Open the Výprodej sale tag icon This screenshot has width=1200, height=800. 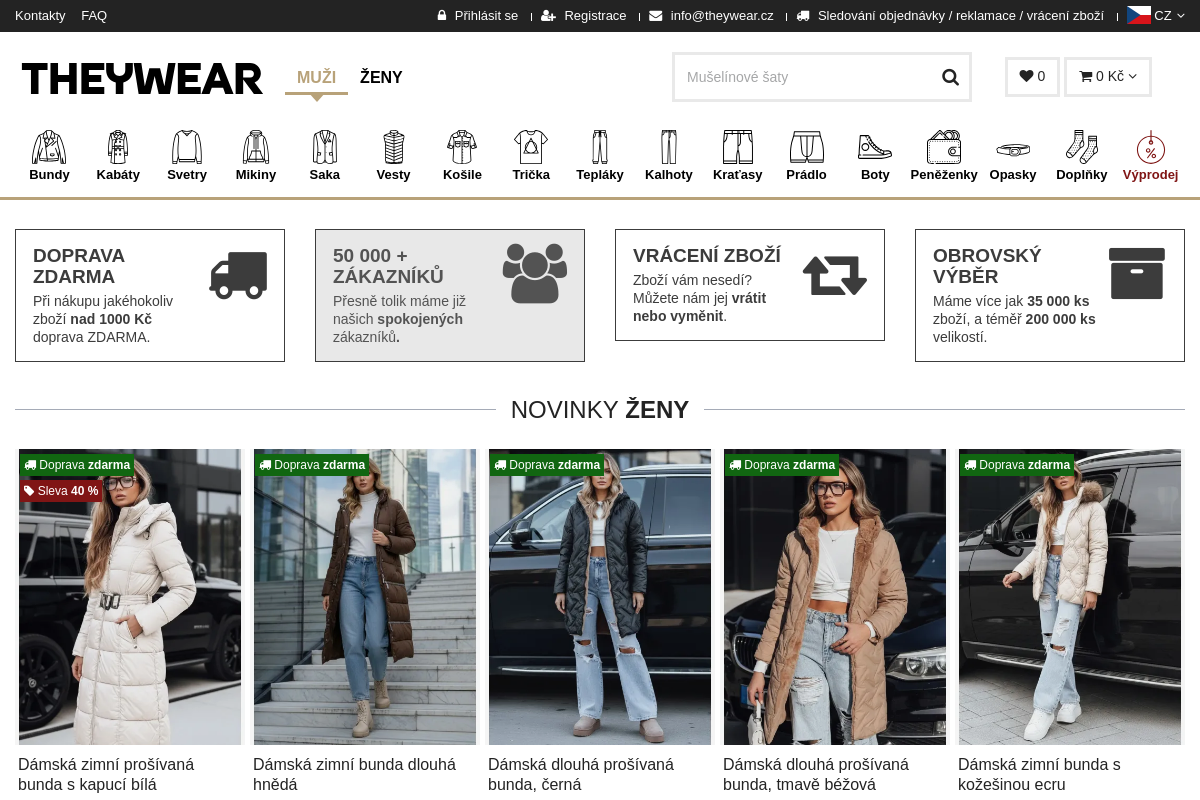coord(1151,147)
